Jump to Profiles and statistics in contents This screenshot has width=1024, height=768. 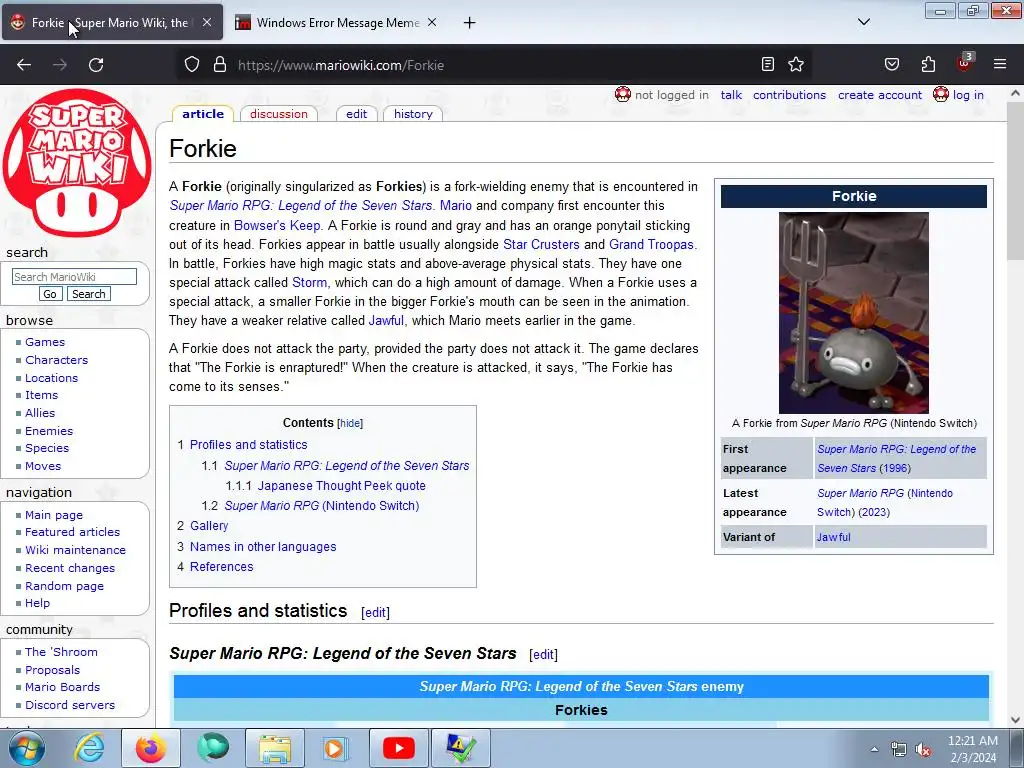[248, 445]
